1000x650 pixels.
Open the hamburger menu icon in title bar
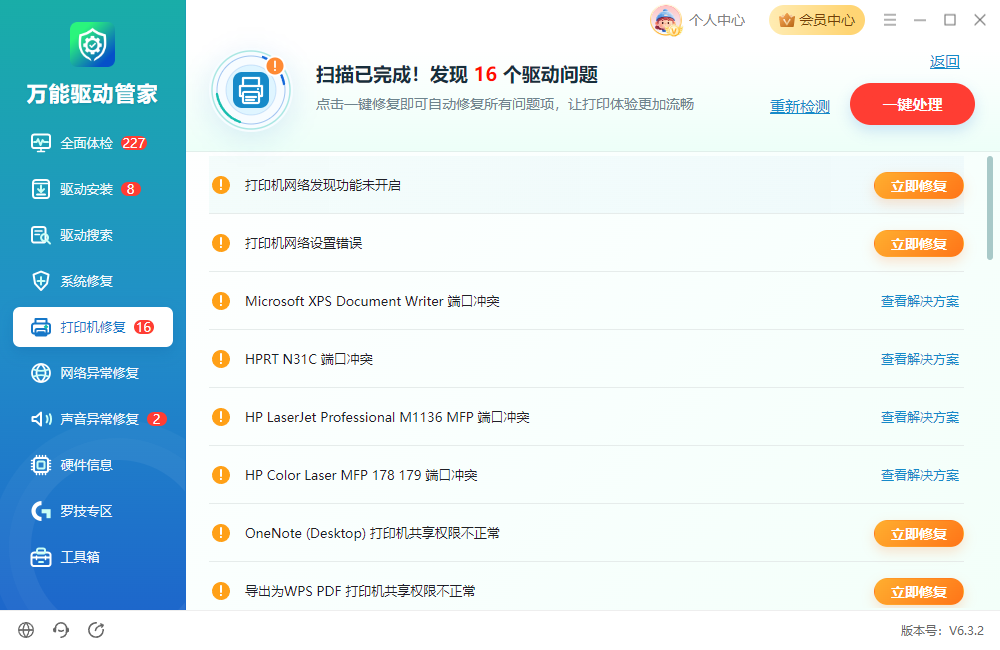pyautogui.click(x=890, y=20)
